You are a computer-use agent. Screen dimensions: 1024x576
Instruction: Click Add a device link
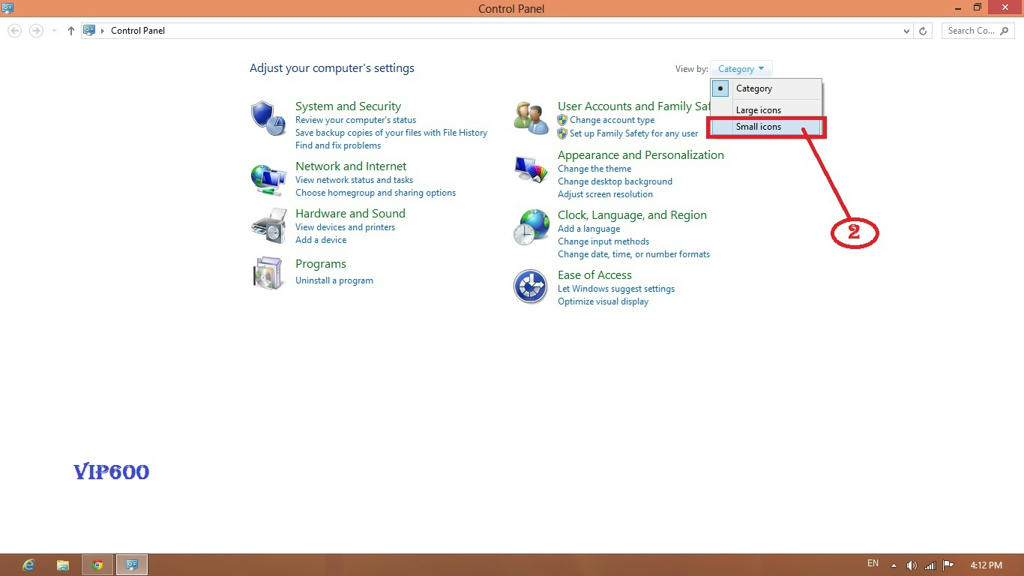pos(321,240)
